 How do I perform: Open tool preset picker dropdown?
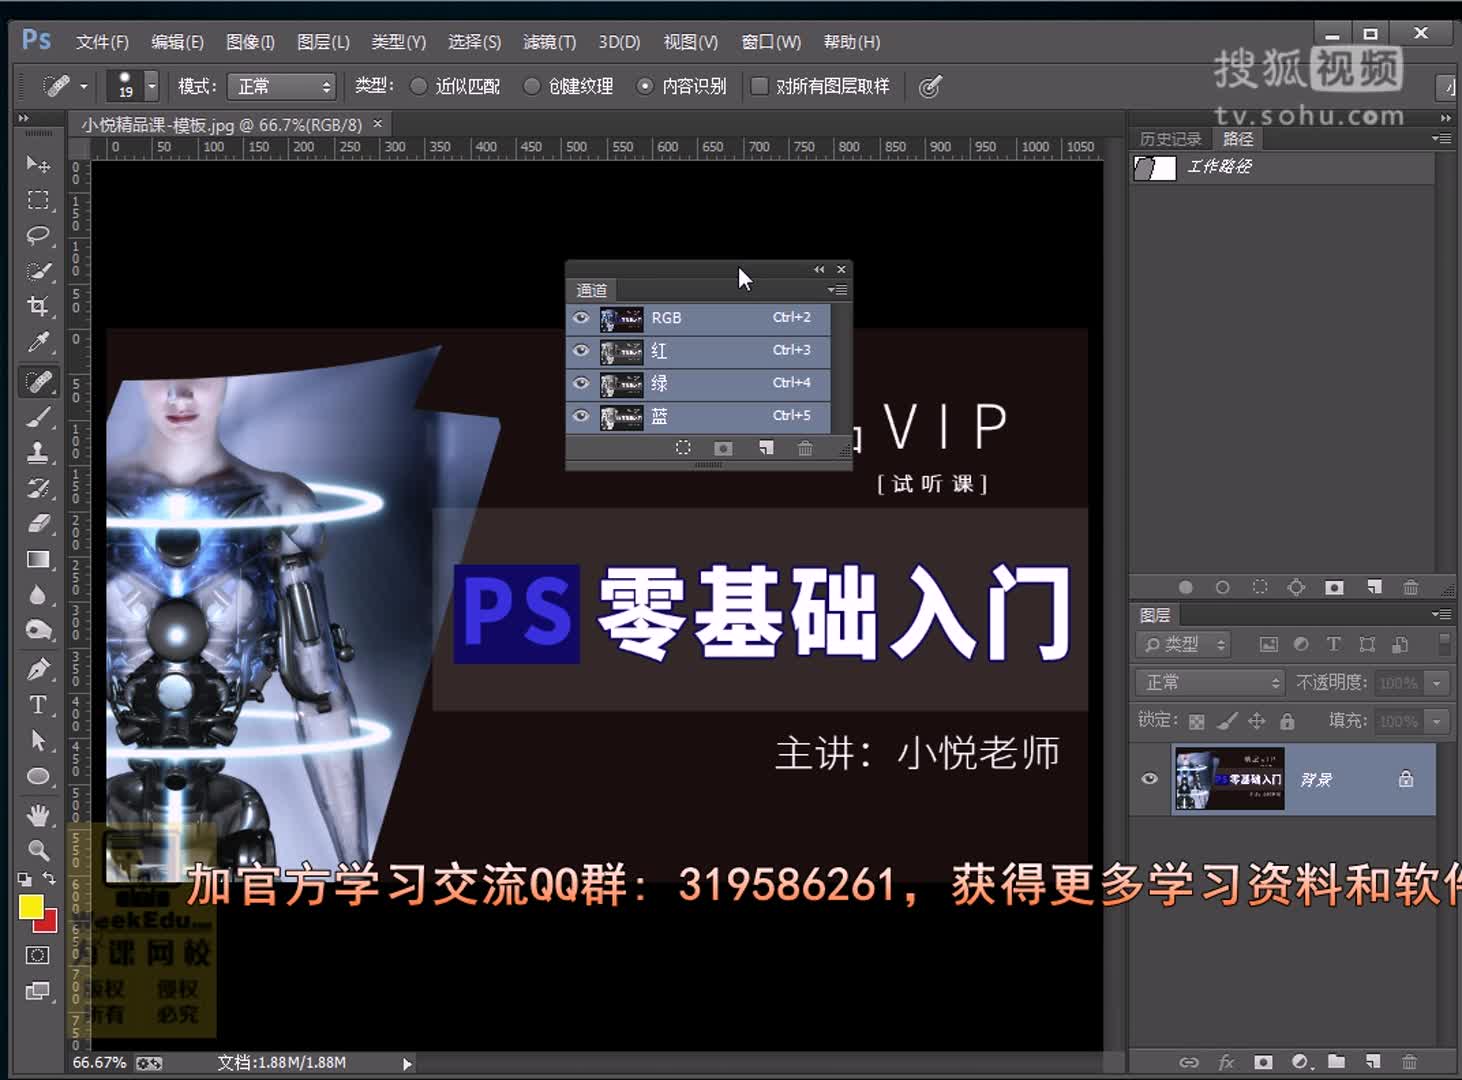tap(84, 86)
